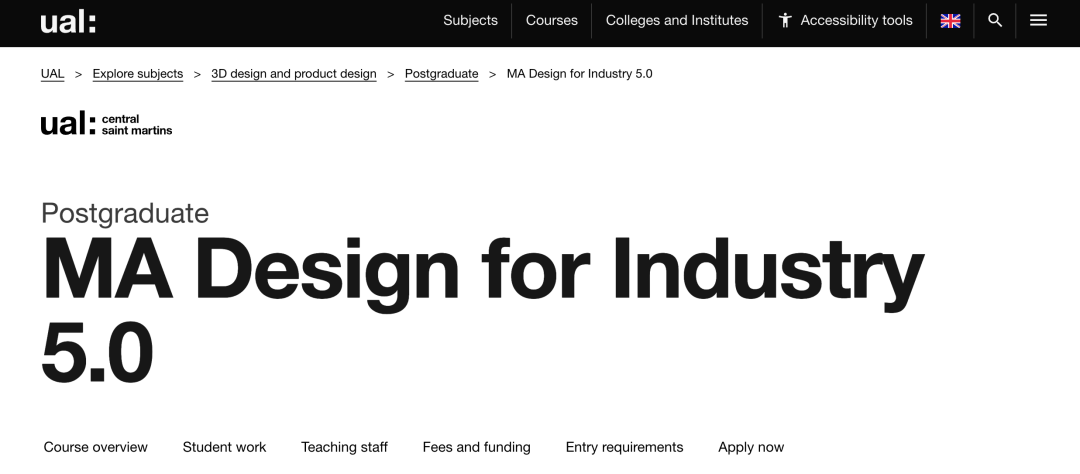Go to UAL breadcrumb link
Image resolution: width=1080 pixels, height=474 pixels.
52,74
